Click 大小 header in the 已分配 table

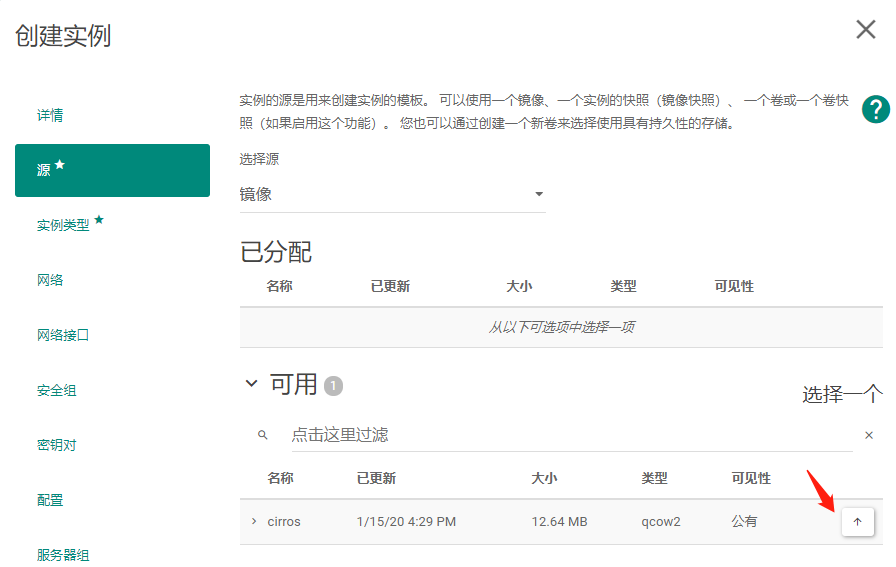point(519,286)
